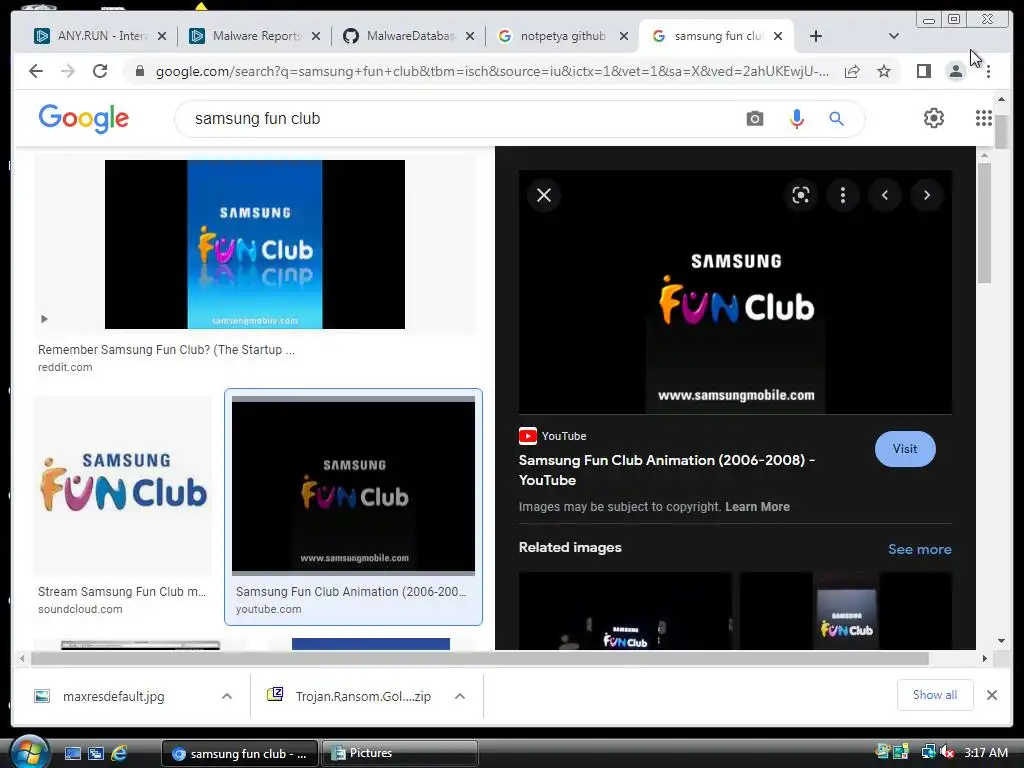Open Learn More copyright link

(x=758, y=507)
